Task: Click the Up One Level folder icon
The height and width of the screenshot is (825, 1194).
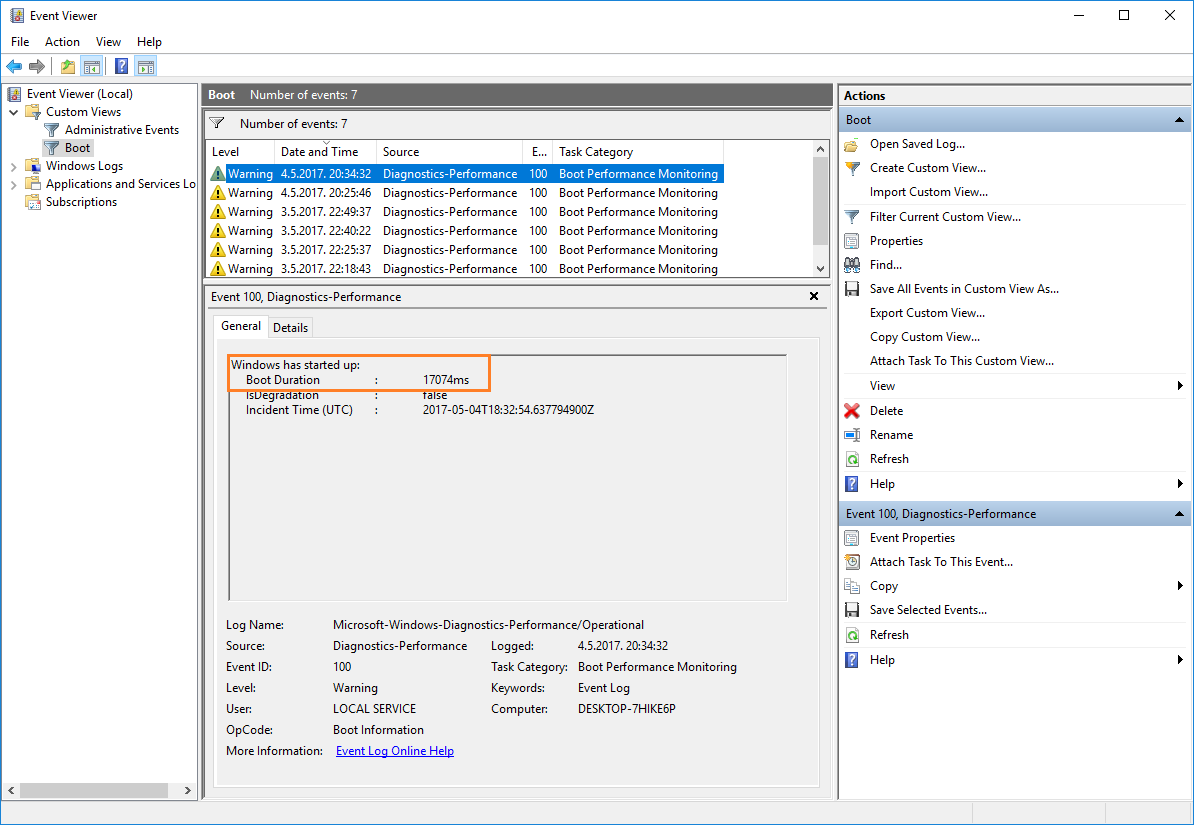Action: 67,67
